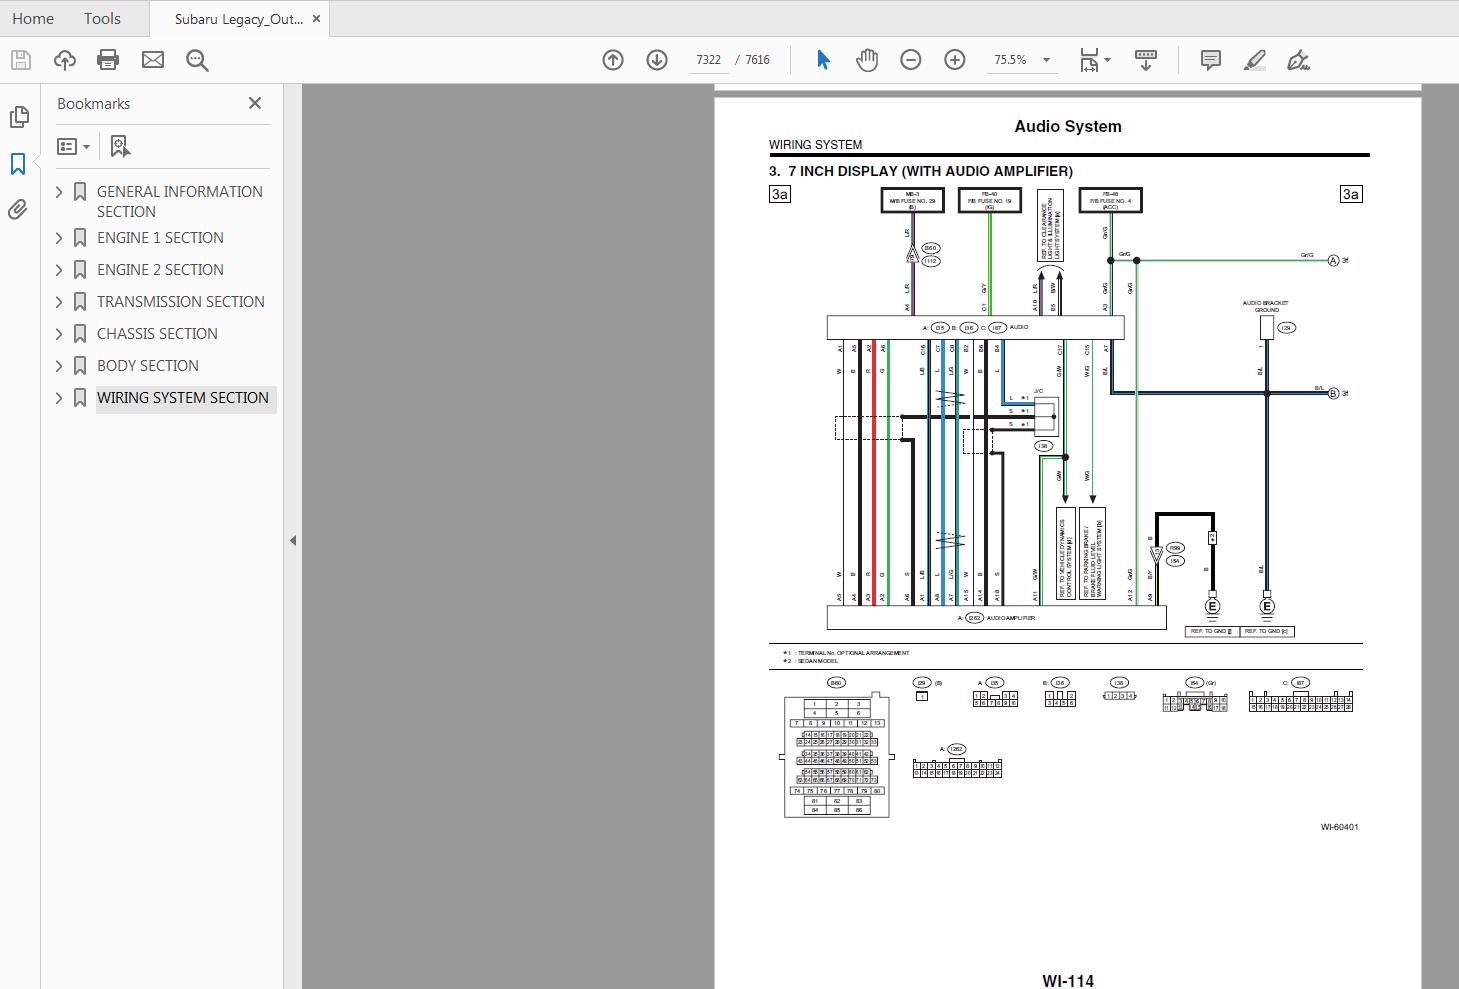Click the Save file icon
Viewport: 1459px width, 989px height.
click(20, 60)
